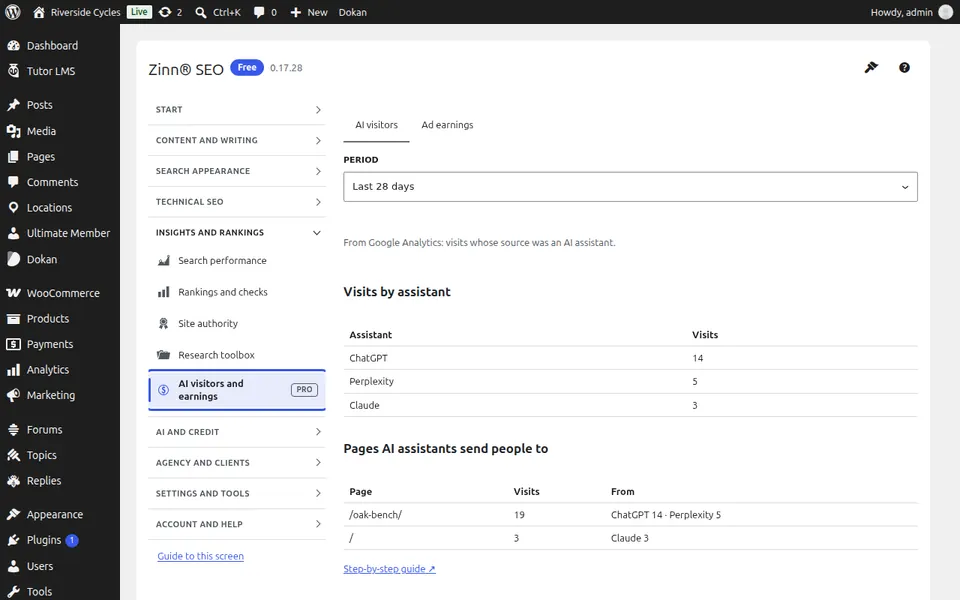
Task: Click the Dokan admin bar item
Action: pos(353,12)
